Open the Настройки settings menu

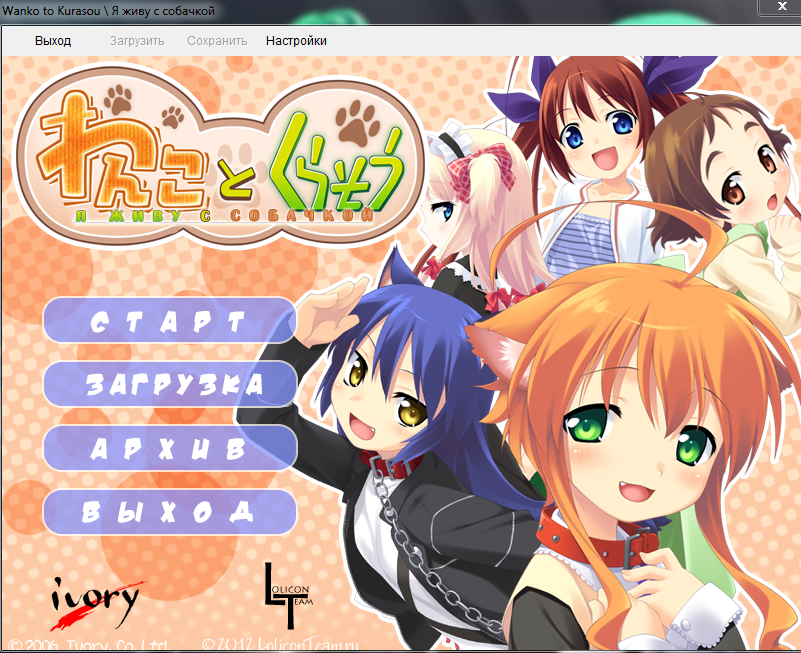click(296, 41)
